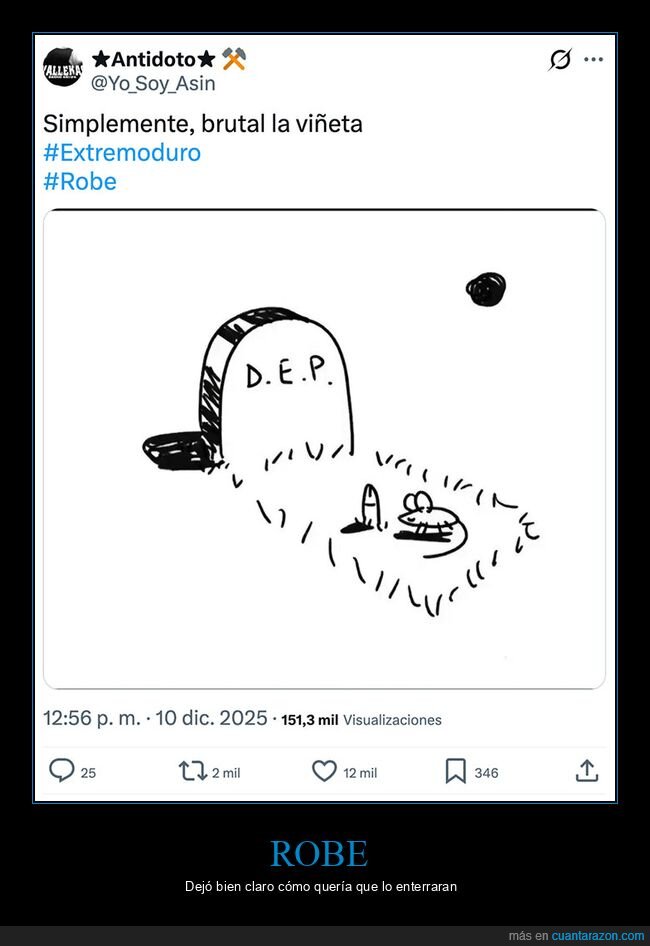The image size is (650, 946).
Task: Click the Antidoto profile avatar
Action: (x=62, y=68)
